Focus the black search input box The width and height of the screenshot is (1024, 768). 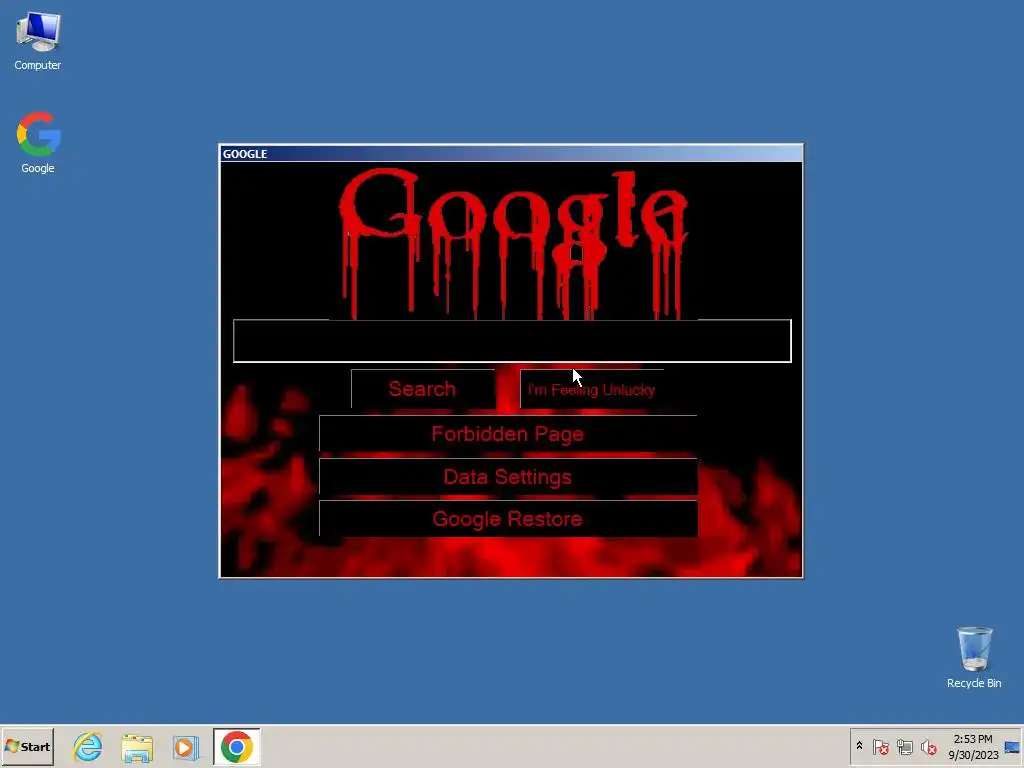(512, 341)
